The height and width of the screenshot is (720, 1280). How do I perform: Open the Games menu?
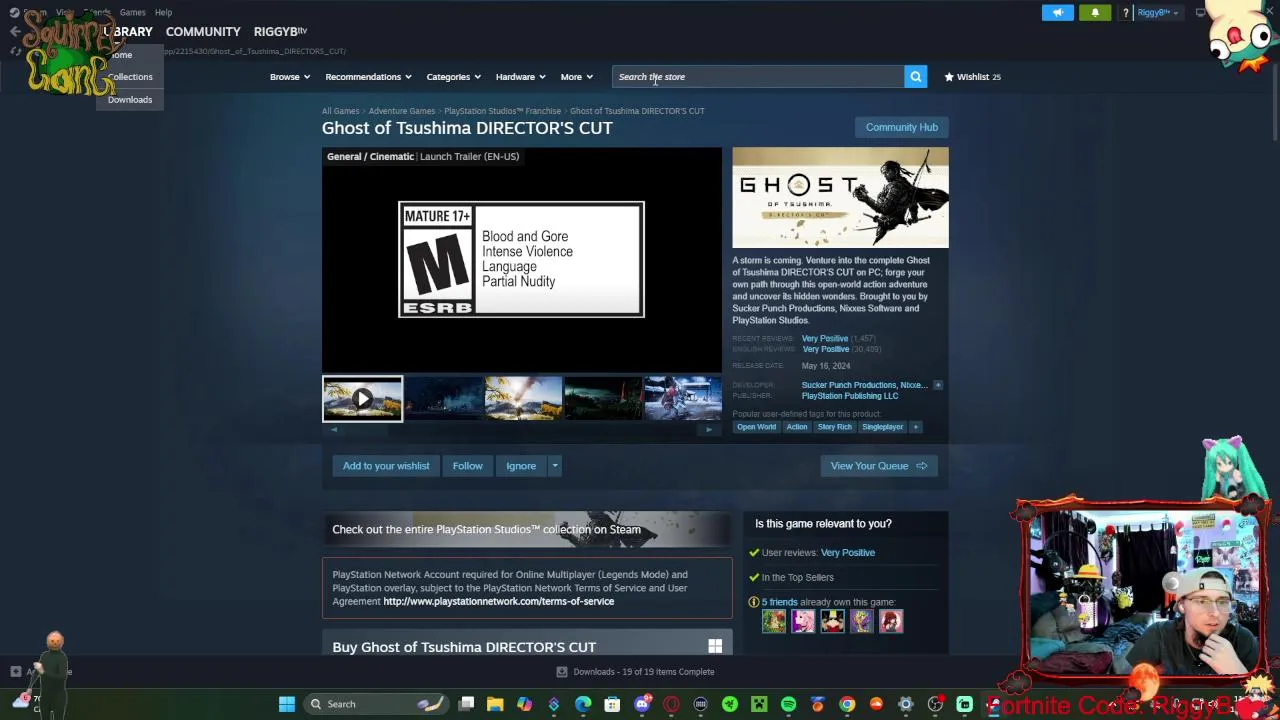point(133,12)
